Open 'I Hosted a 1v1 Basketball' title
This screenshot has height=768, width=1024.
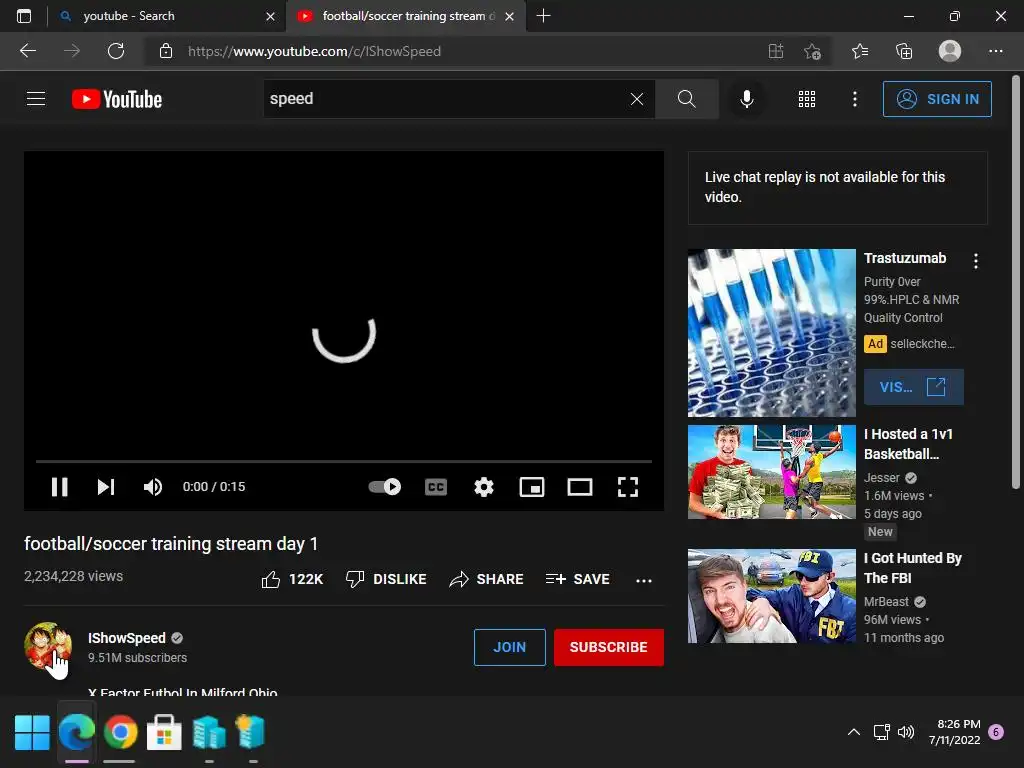pos(908,444)
